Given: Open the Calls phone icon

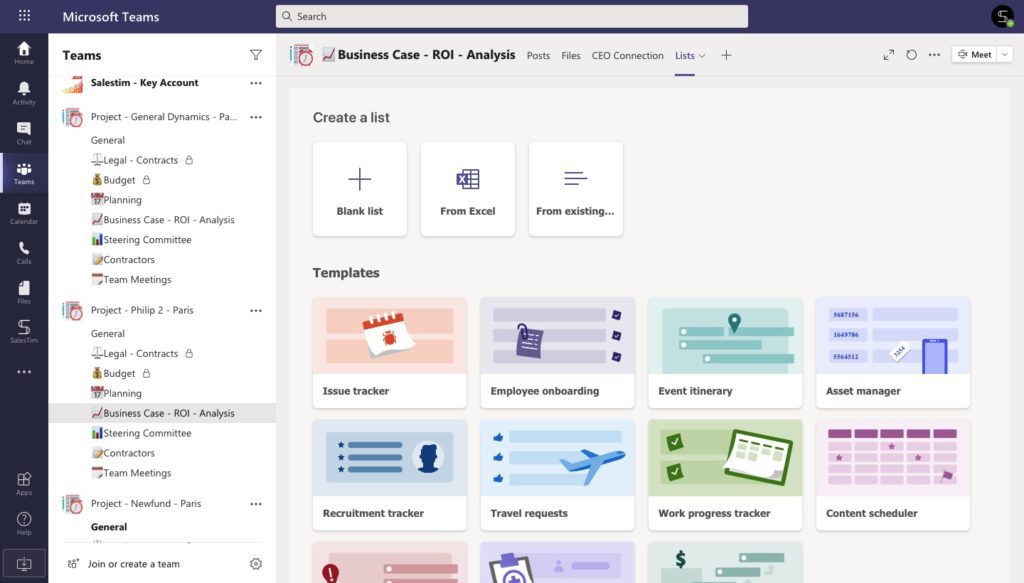Looking at the screenshot, I should tap(24, 252).
